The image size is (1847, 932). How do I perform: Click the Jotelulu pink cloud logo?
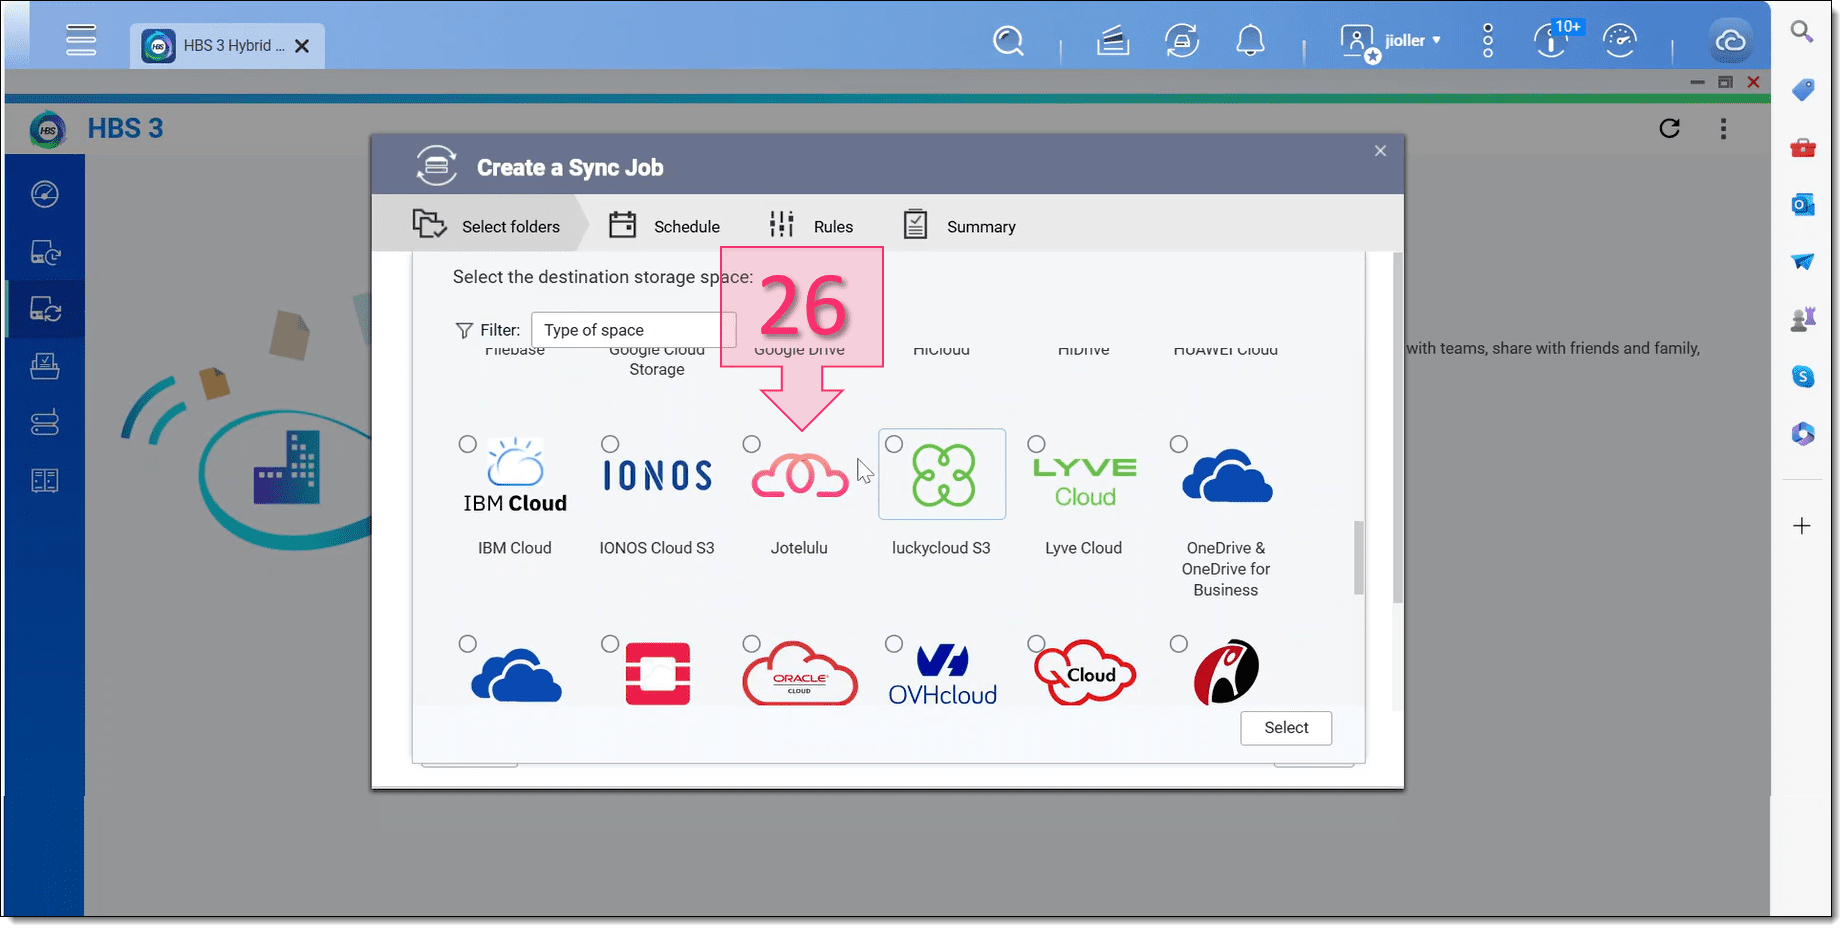(800, 475)
